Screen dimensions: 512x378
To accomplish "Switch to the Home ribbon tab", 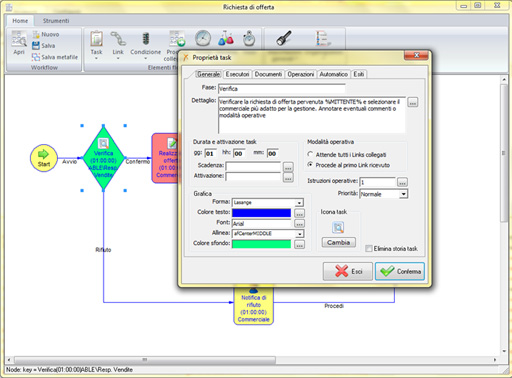I will pos(20,21).
